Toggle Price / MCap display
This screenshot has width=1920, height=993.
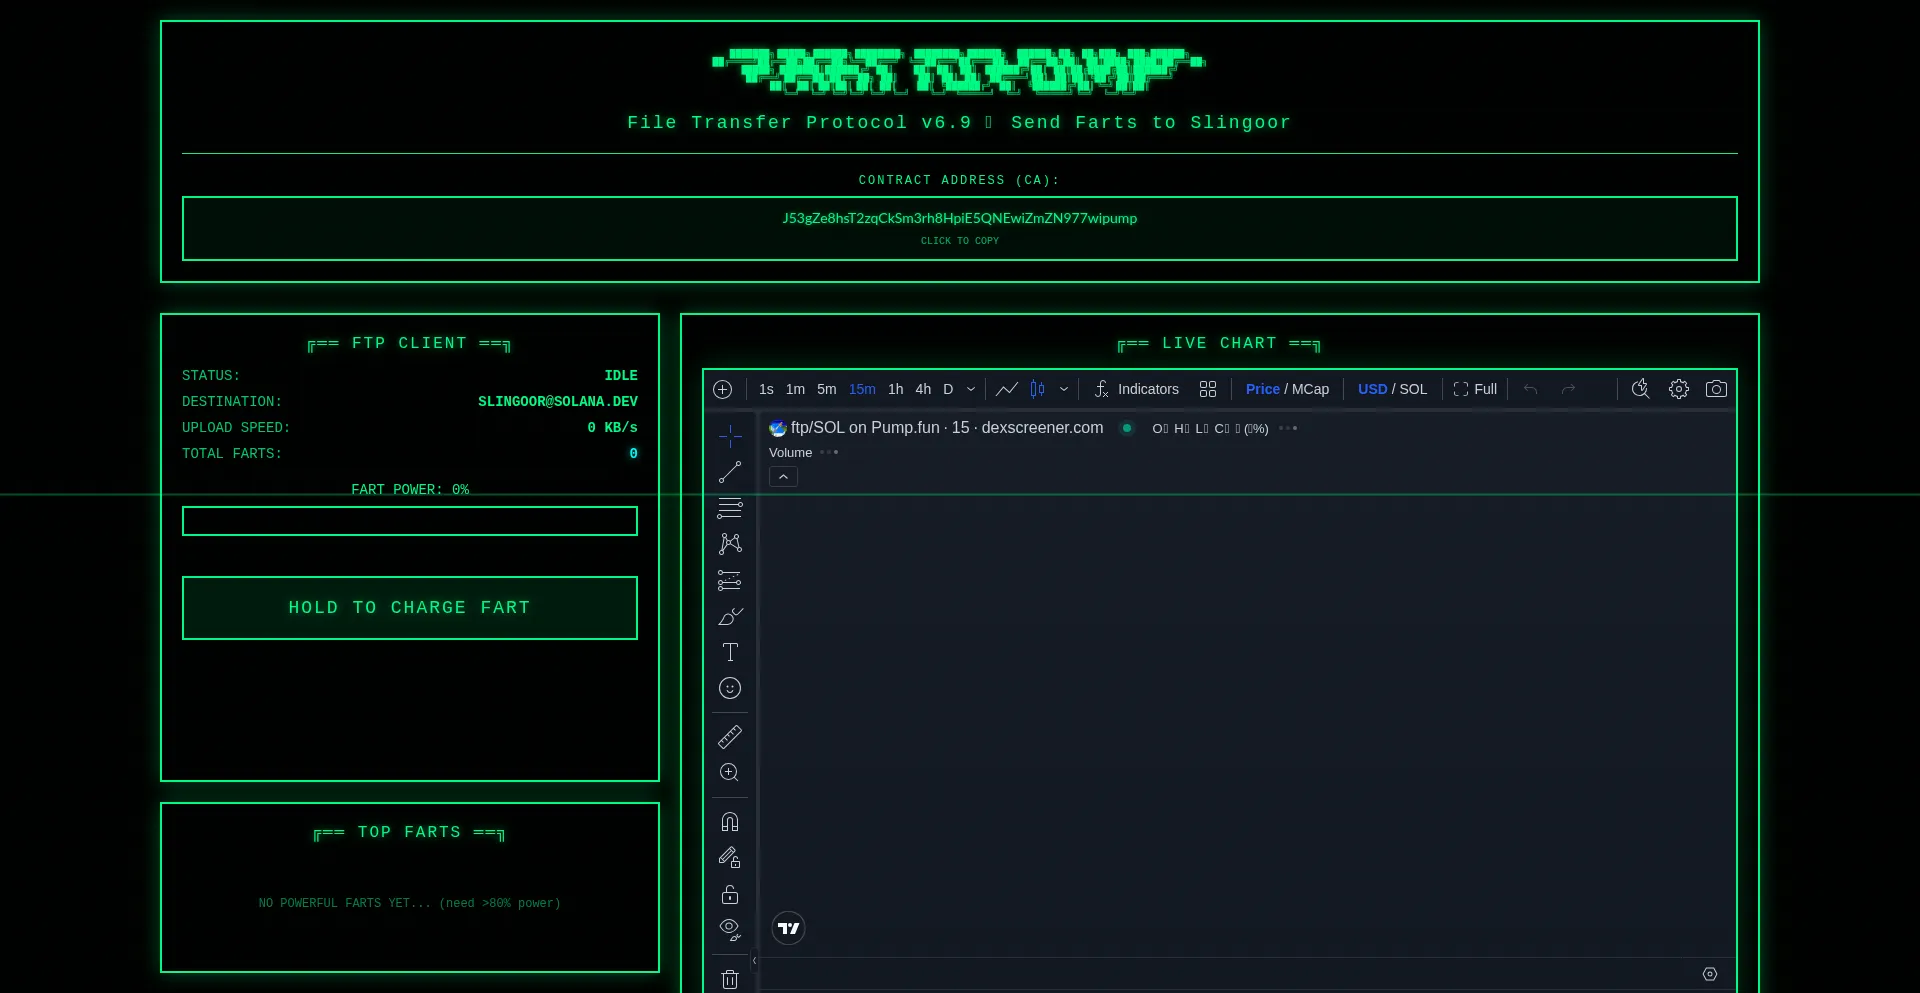1287,389
